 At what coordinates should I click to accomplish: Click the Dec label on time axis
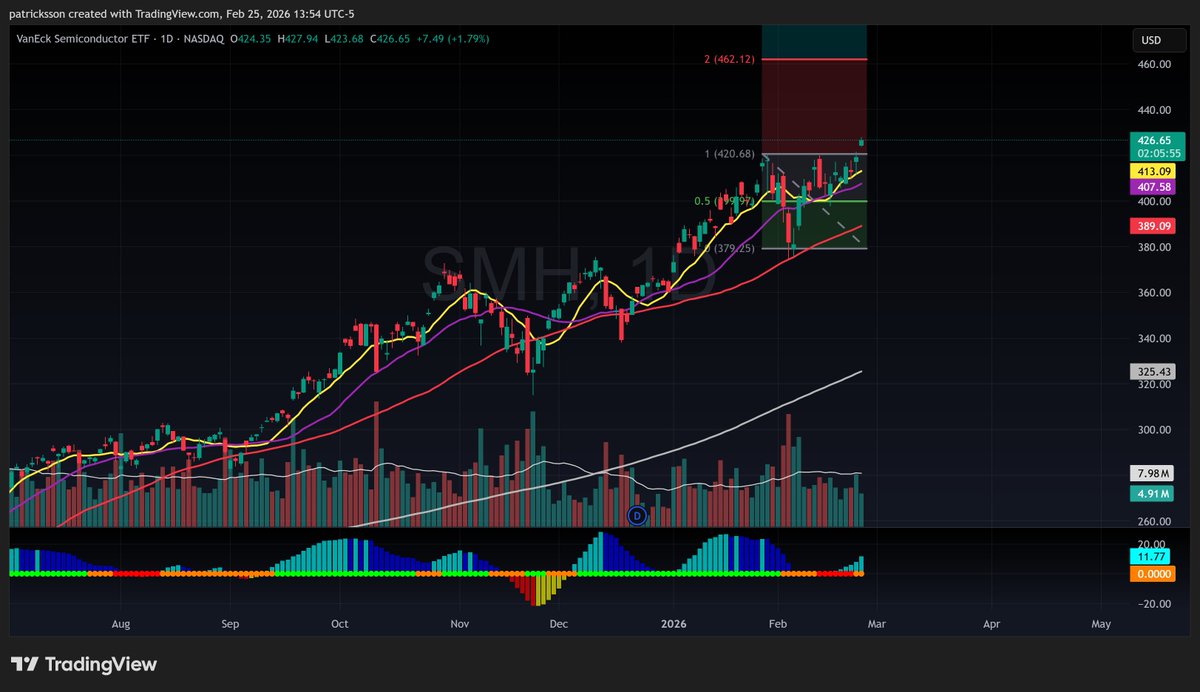tap(558, 623)
